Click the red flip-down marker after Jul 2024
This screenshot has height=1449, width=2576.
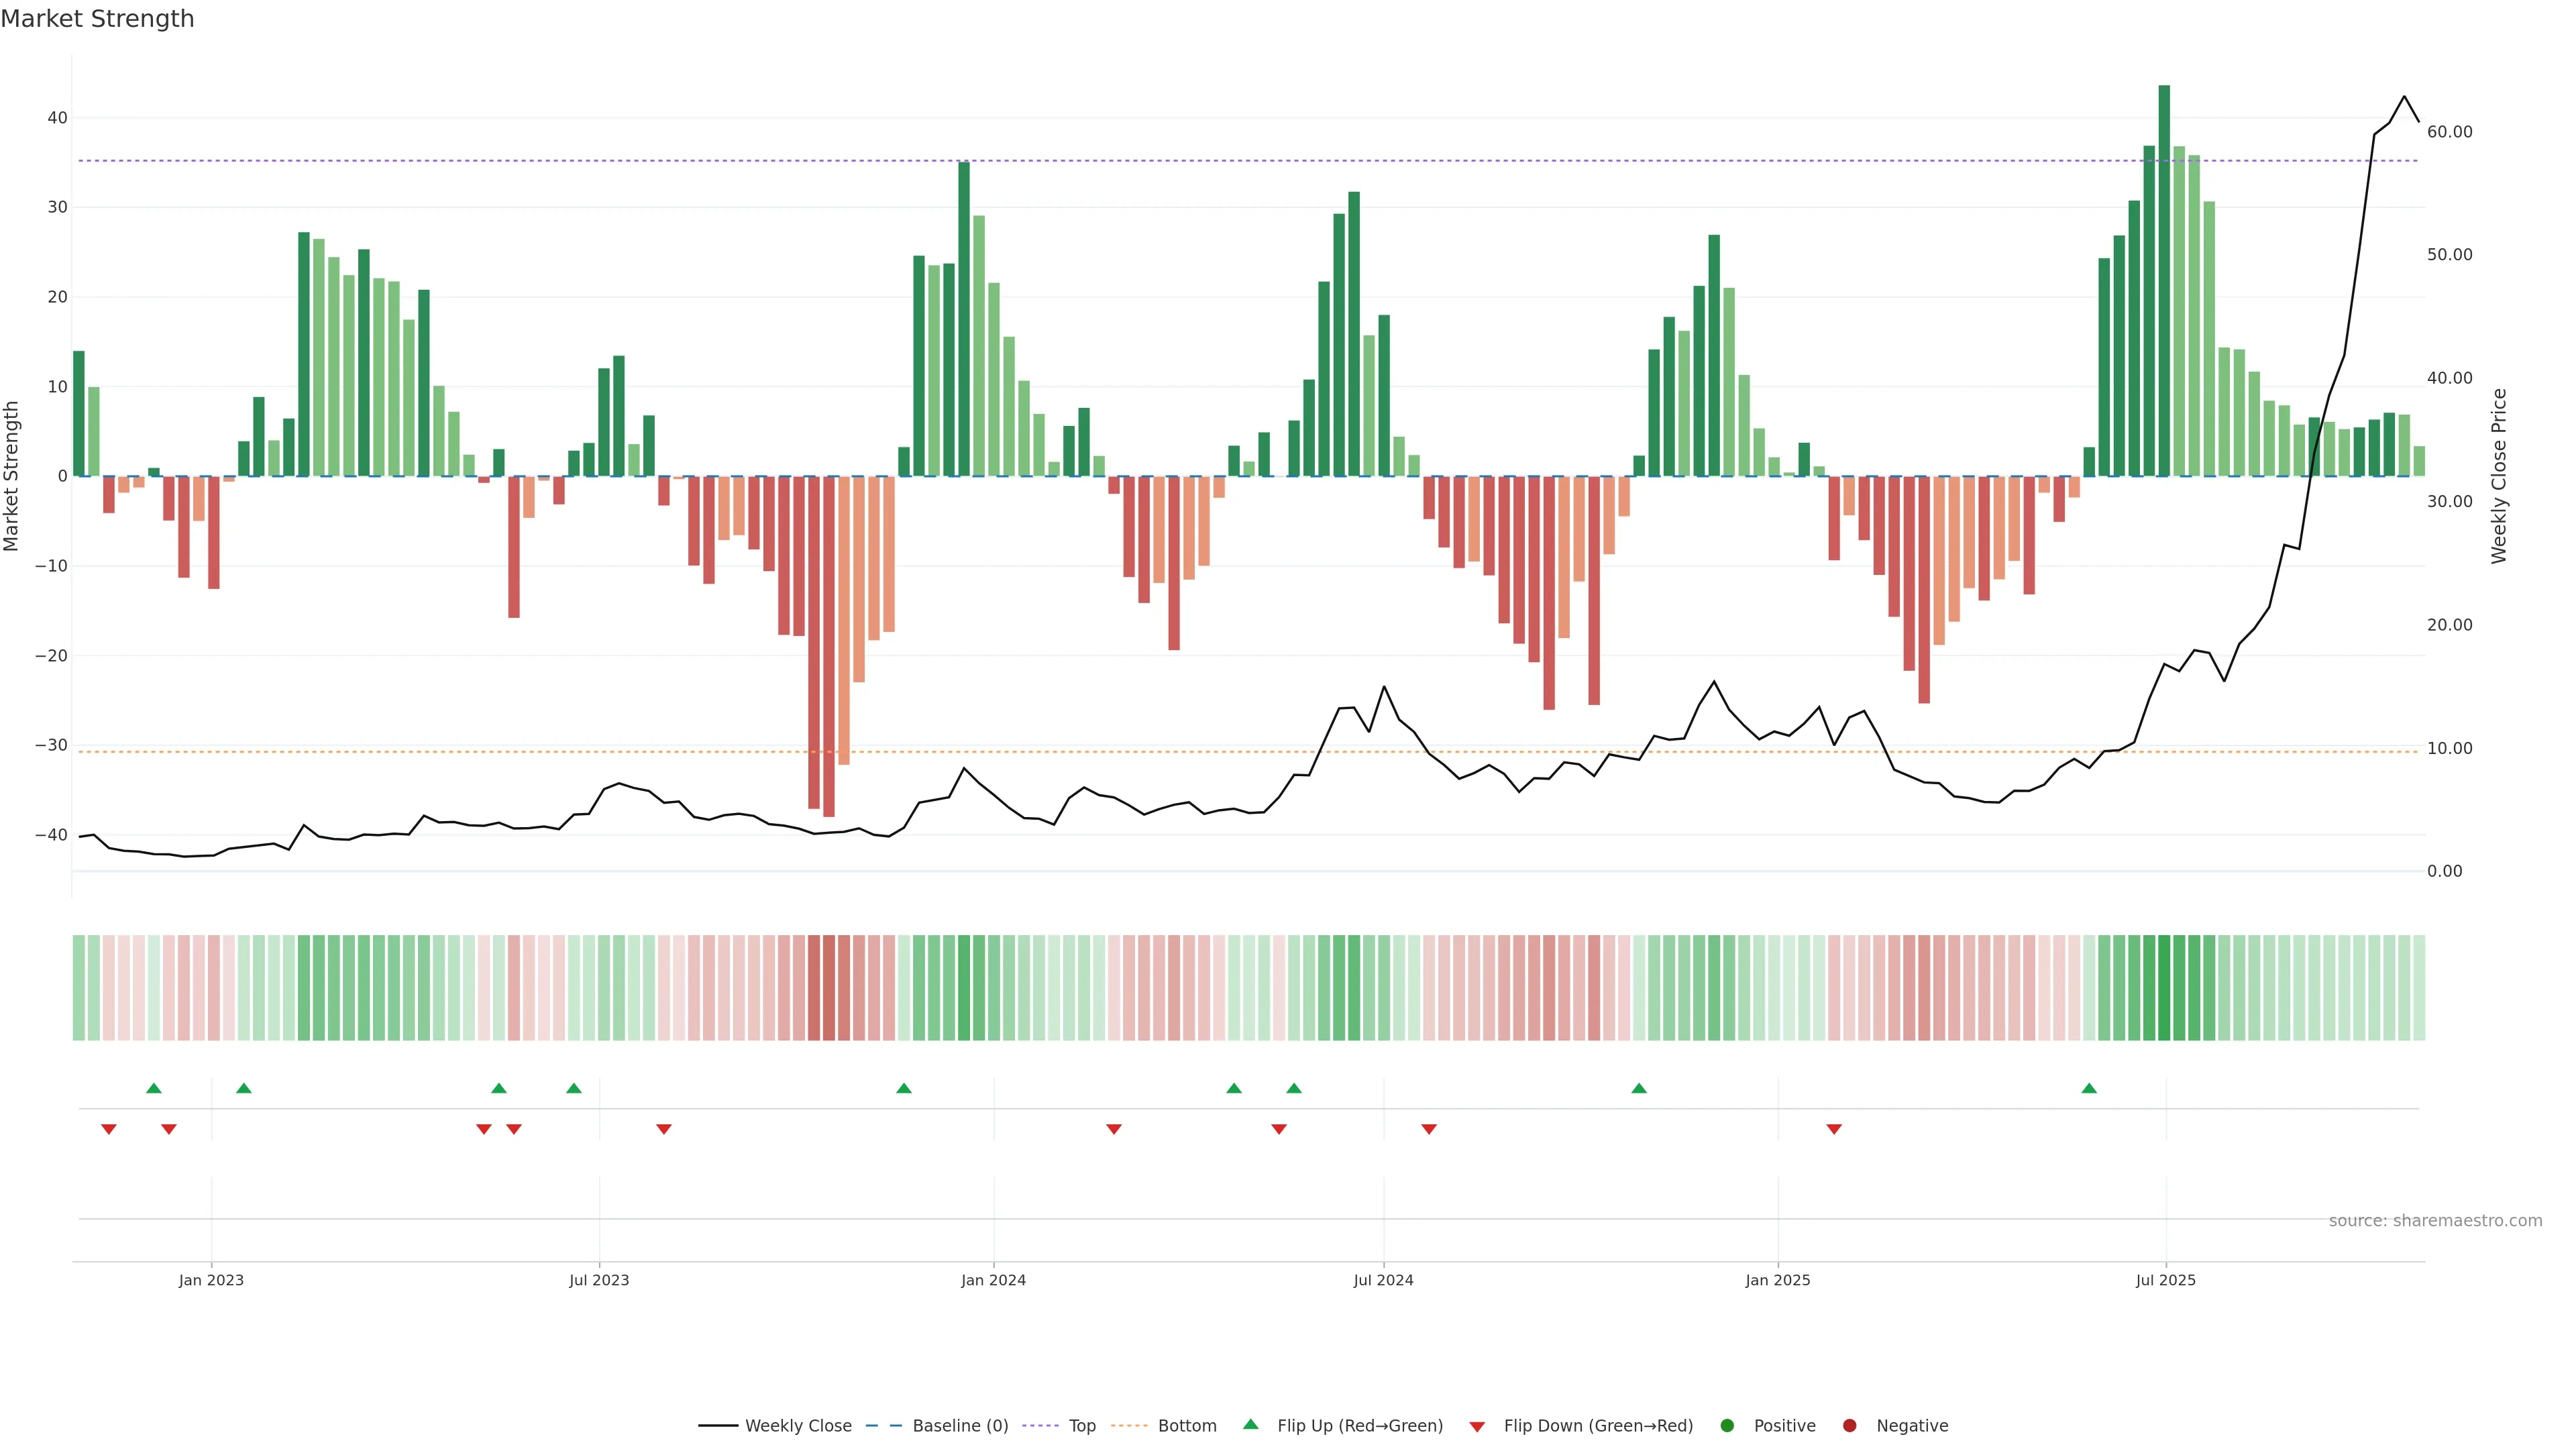1429,1129
